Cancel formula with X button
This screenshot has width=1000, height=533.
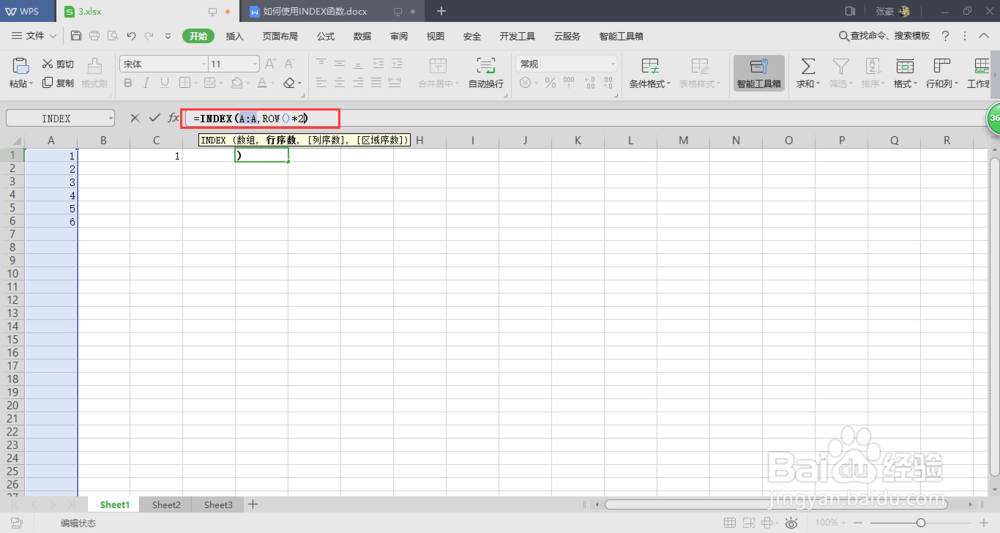pos(135,118)
